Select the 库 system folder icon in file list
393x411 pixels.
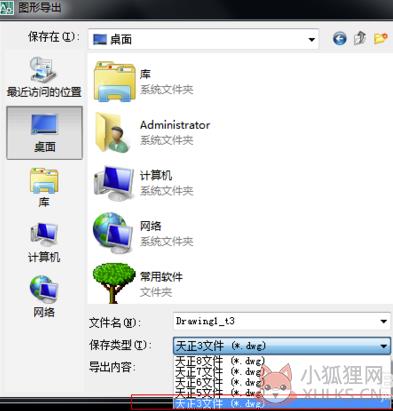[114, 81]
